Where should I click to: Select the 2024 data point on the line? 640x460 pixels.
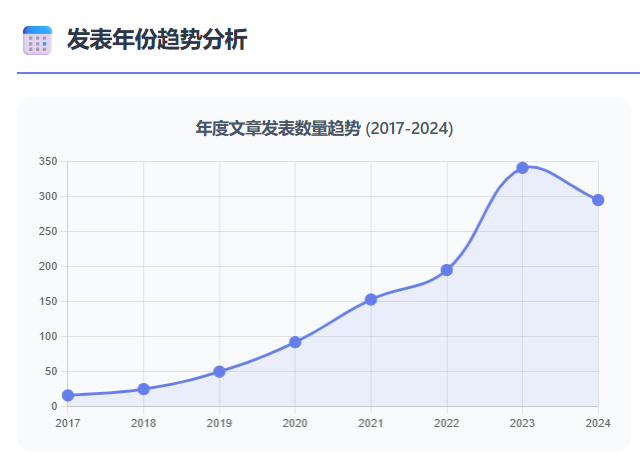click(x=598, y=200)
